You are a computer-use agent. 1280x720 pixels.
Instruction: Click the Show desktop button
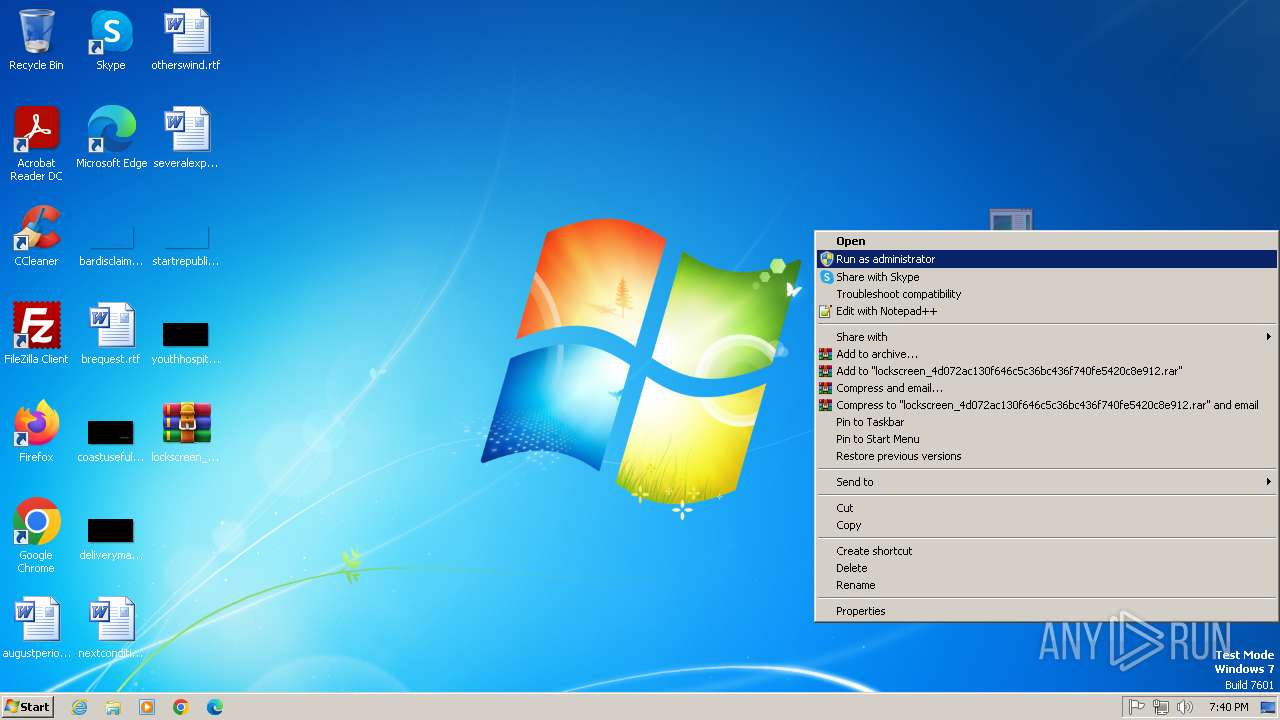pyautogui.click(x=1268, y=707)
